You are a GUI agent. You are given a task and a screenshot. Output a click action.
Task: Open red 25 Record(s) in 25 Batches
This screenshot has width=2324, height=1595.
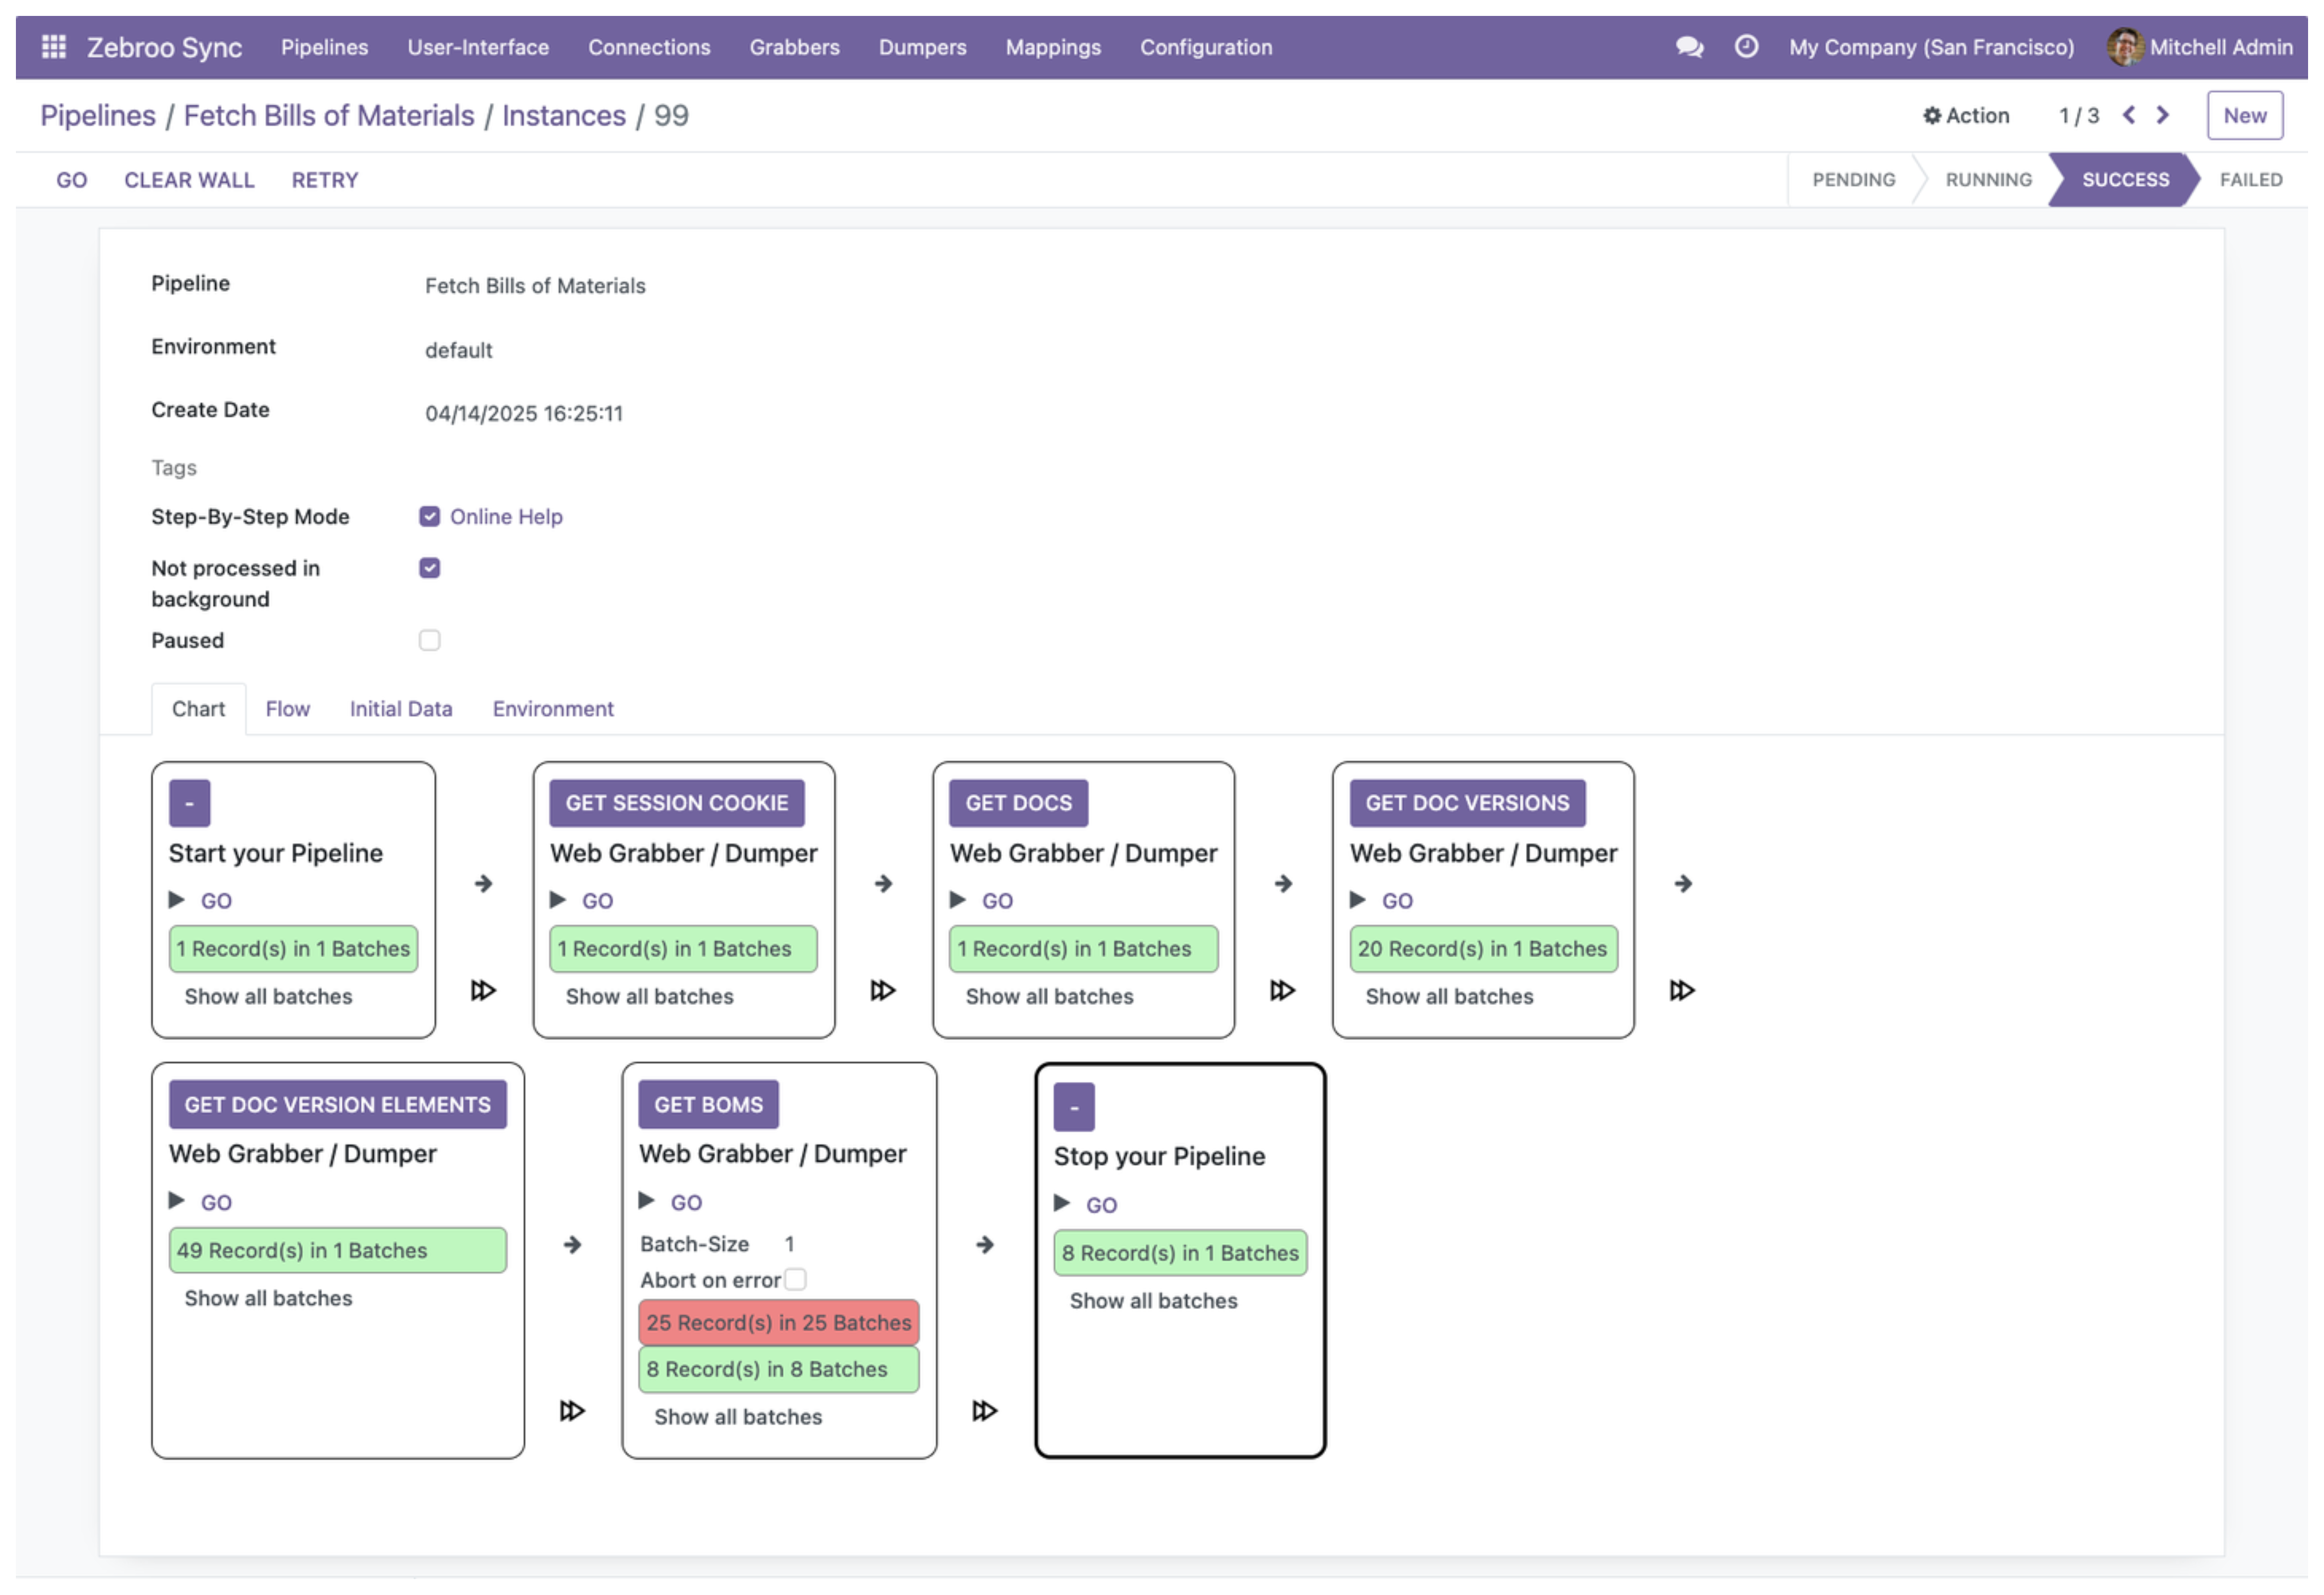778,1322
